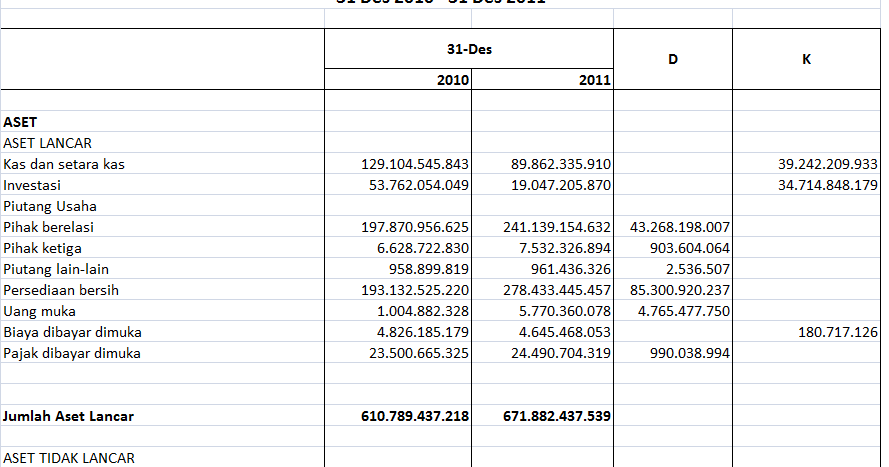The image size is (889, 467).
Task: Select value 193.132.525.220
Action: point(415,290)
